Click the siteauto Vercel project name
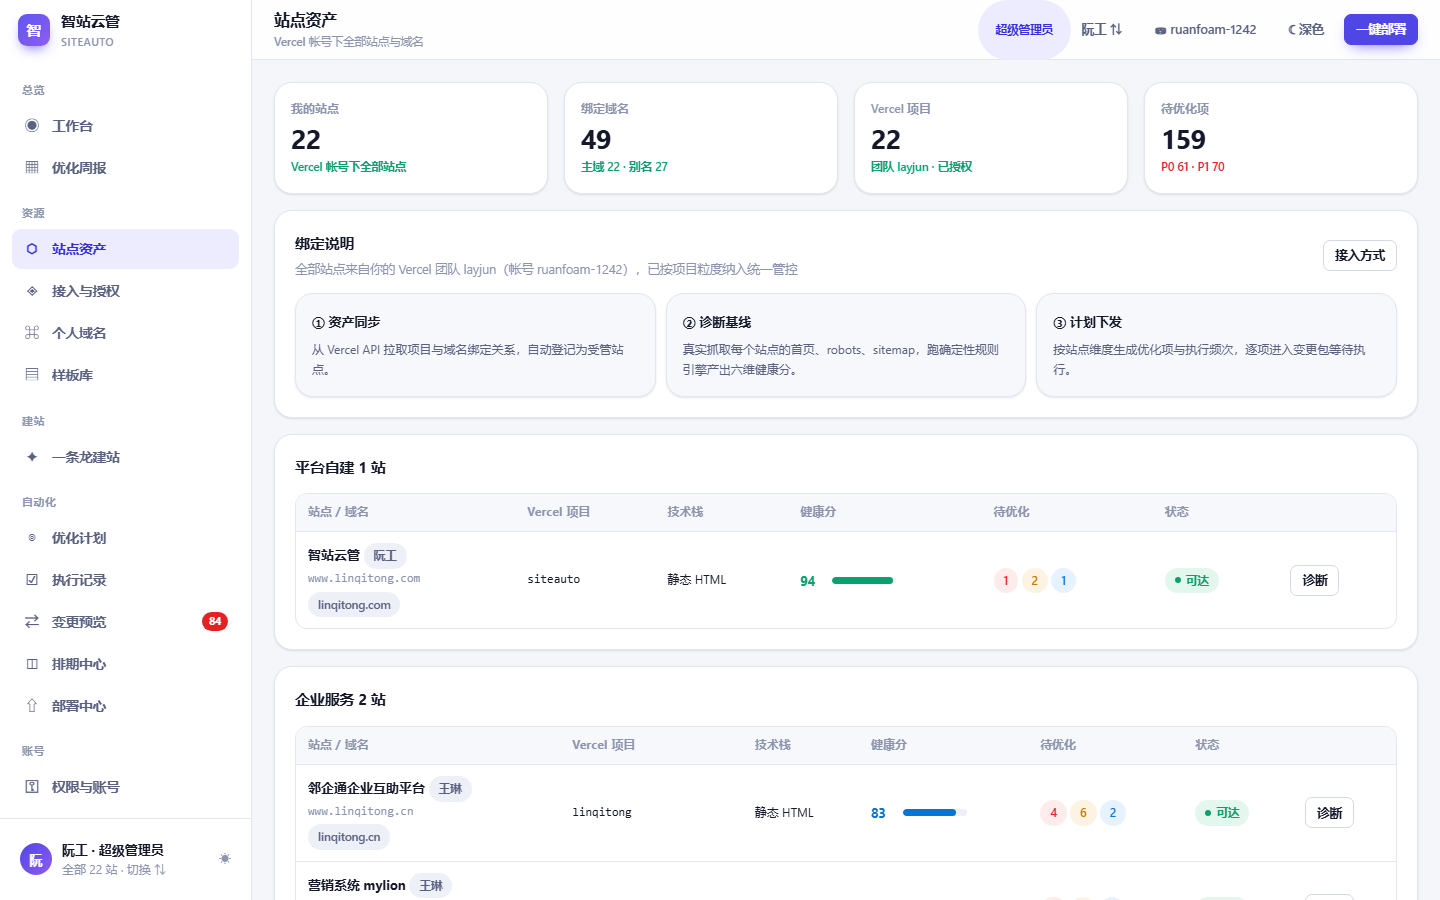The image size is (1440, 900). pos(554,580)
